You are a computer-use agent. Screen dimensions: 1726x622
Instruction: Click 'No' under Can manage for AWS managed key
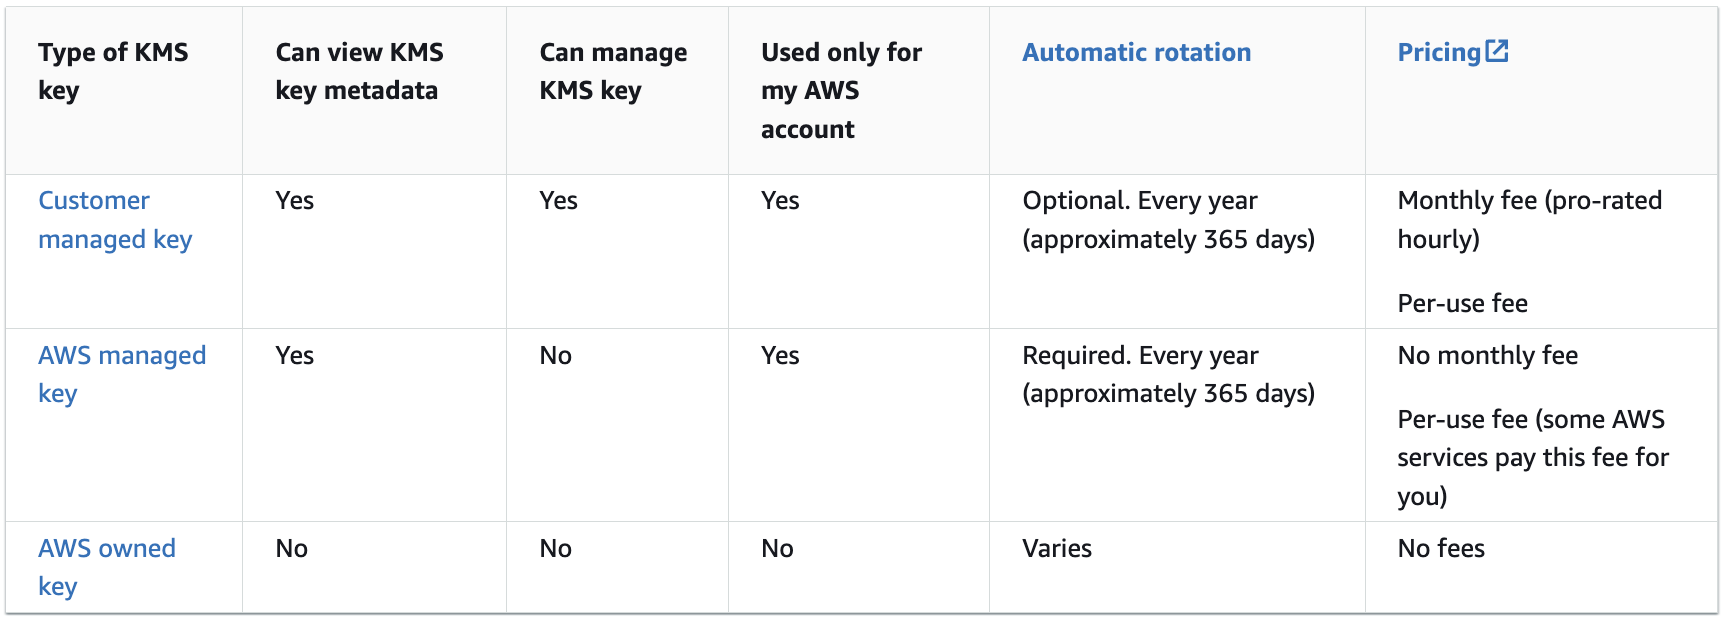click(x=555, y=355)
